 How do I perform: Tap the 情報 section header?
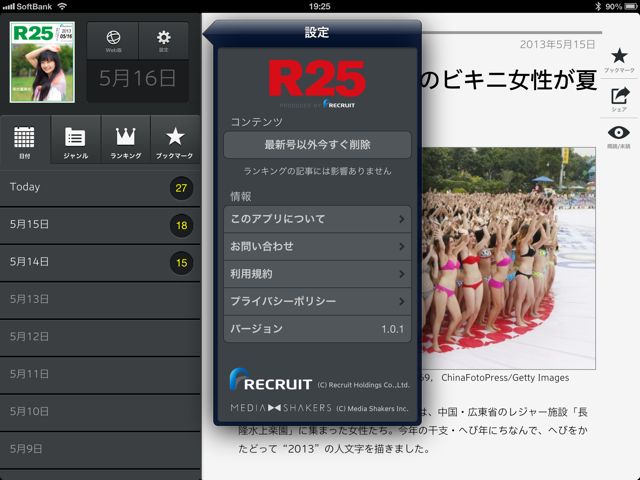coord(241,196)
